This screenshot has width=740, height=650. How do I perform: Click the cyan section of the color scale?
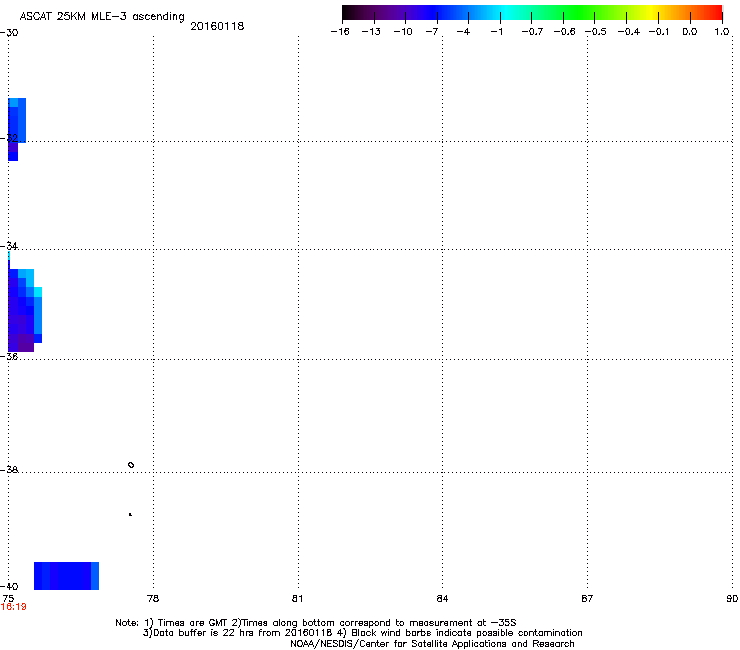[507, 13]
